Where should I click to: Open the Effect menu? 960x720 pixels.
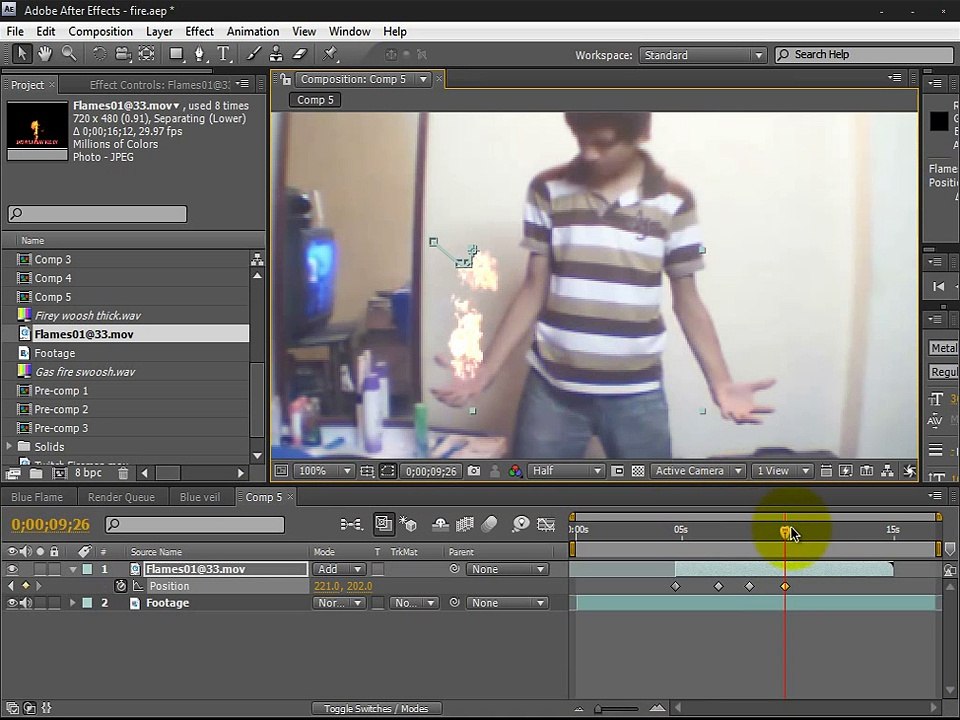tap(200, 31)
